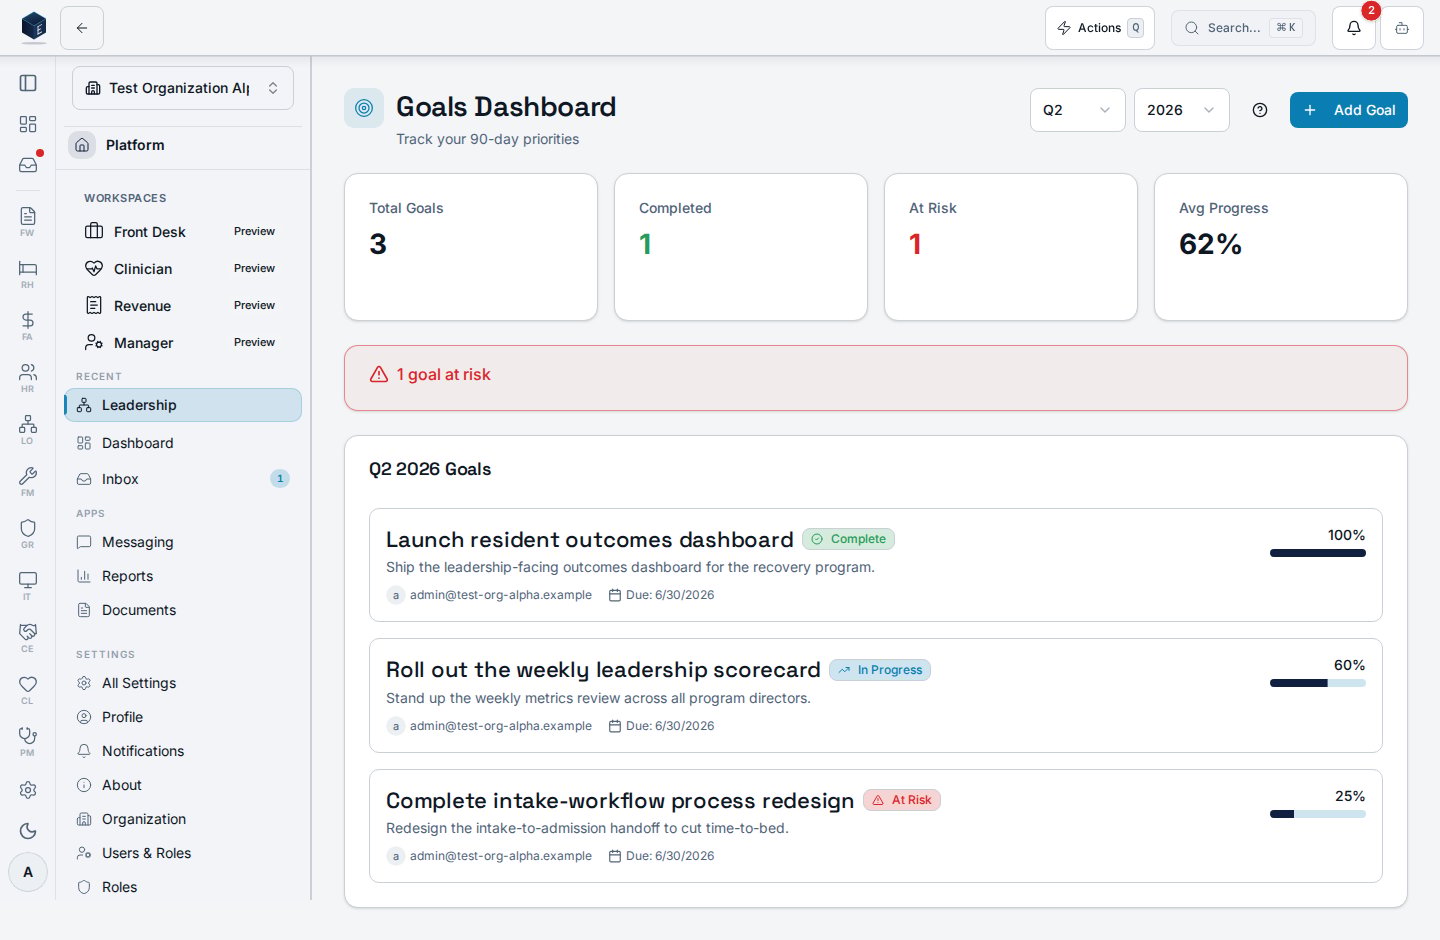
Task: Open the PM stethoscope rail icon
Action: [x=28, y=741]
